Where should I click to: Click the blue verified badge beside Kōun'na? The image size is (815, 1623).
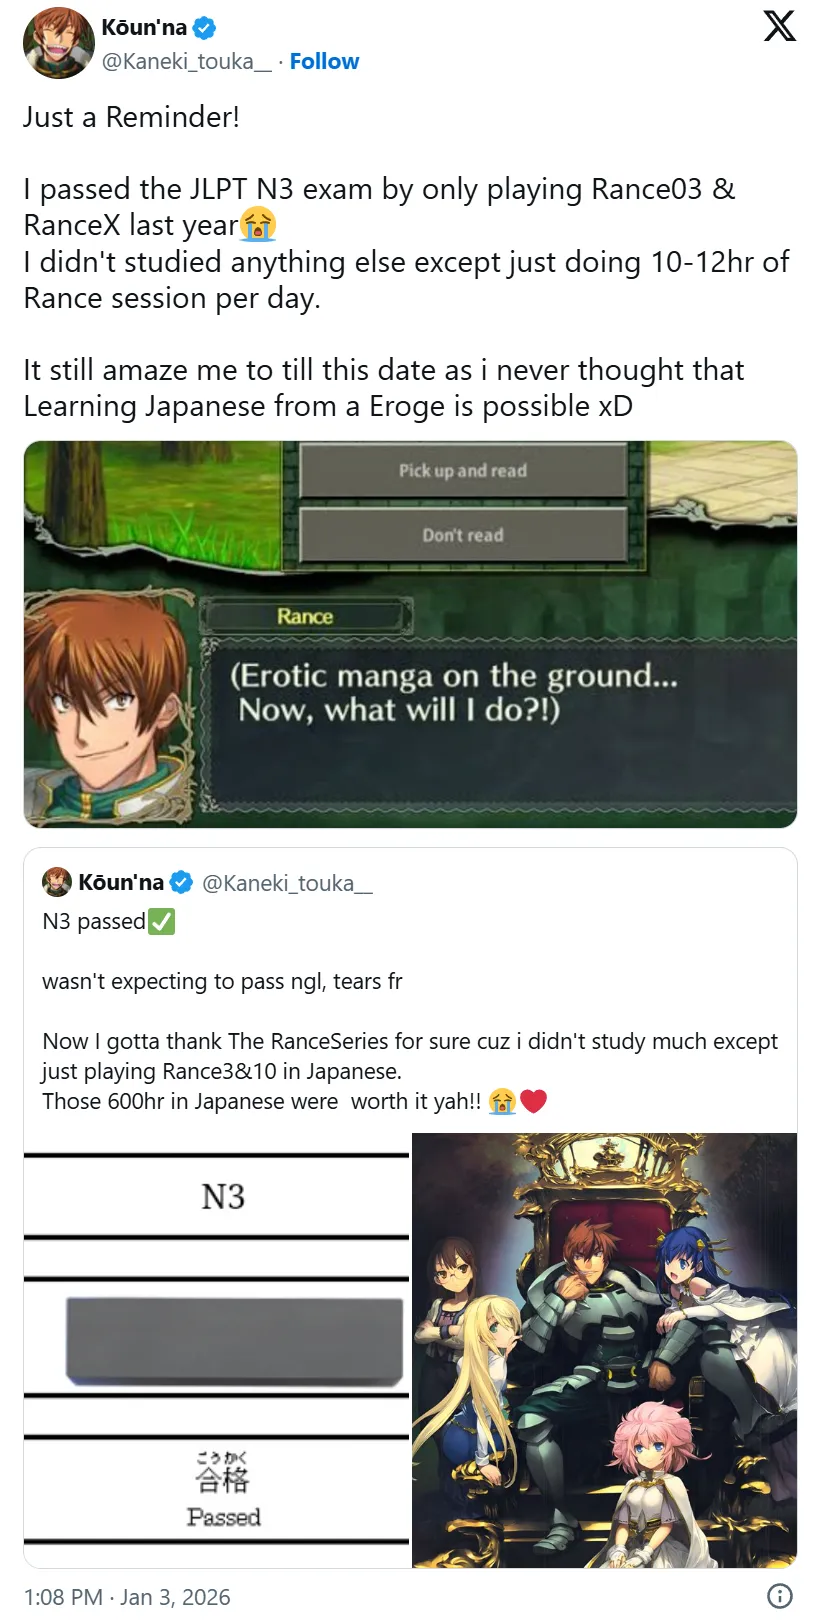[x=205, y=28]
